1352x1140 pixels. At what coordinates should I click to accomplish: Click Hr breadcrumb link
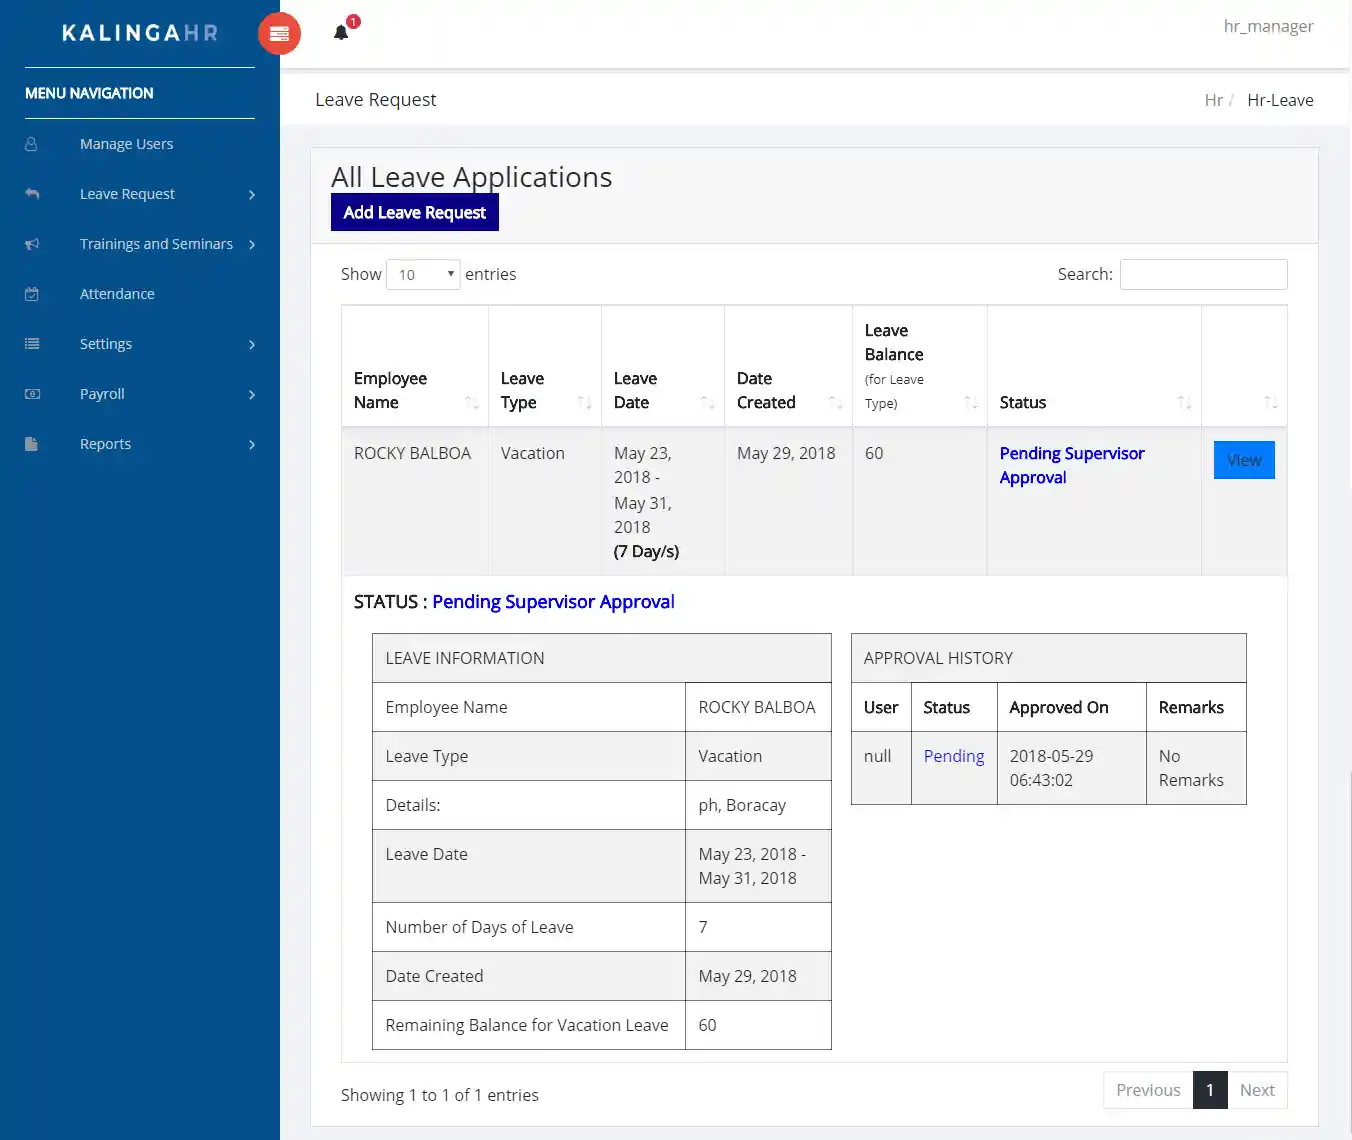pyautogui.click(x=1213, y=100)
